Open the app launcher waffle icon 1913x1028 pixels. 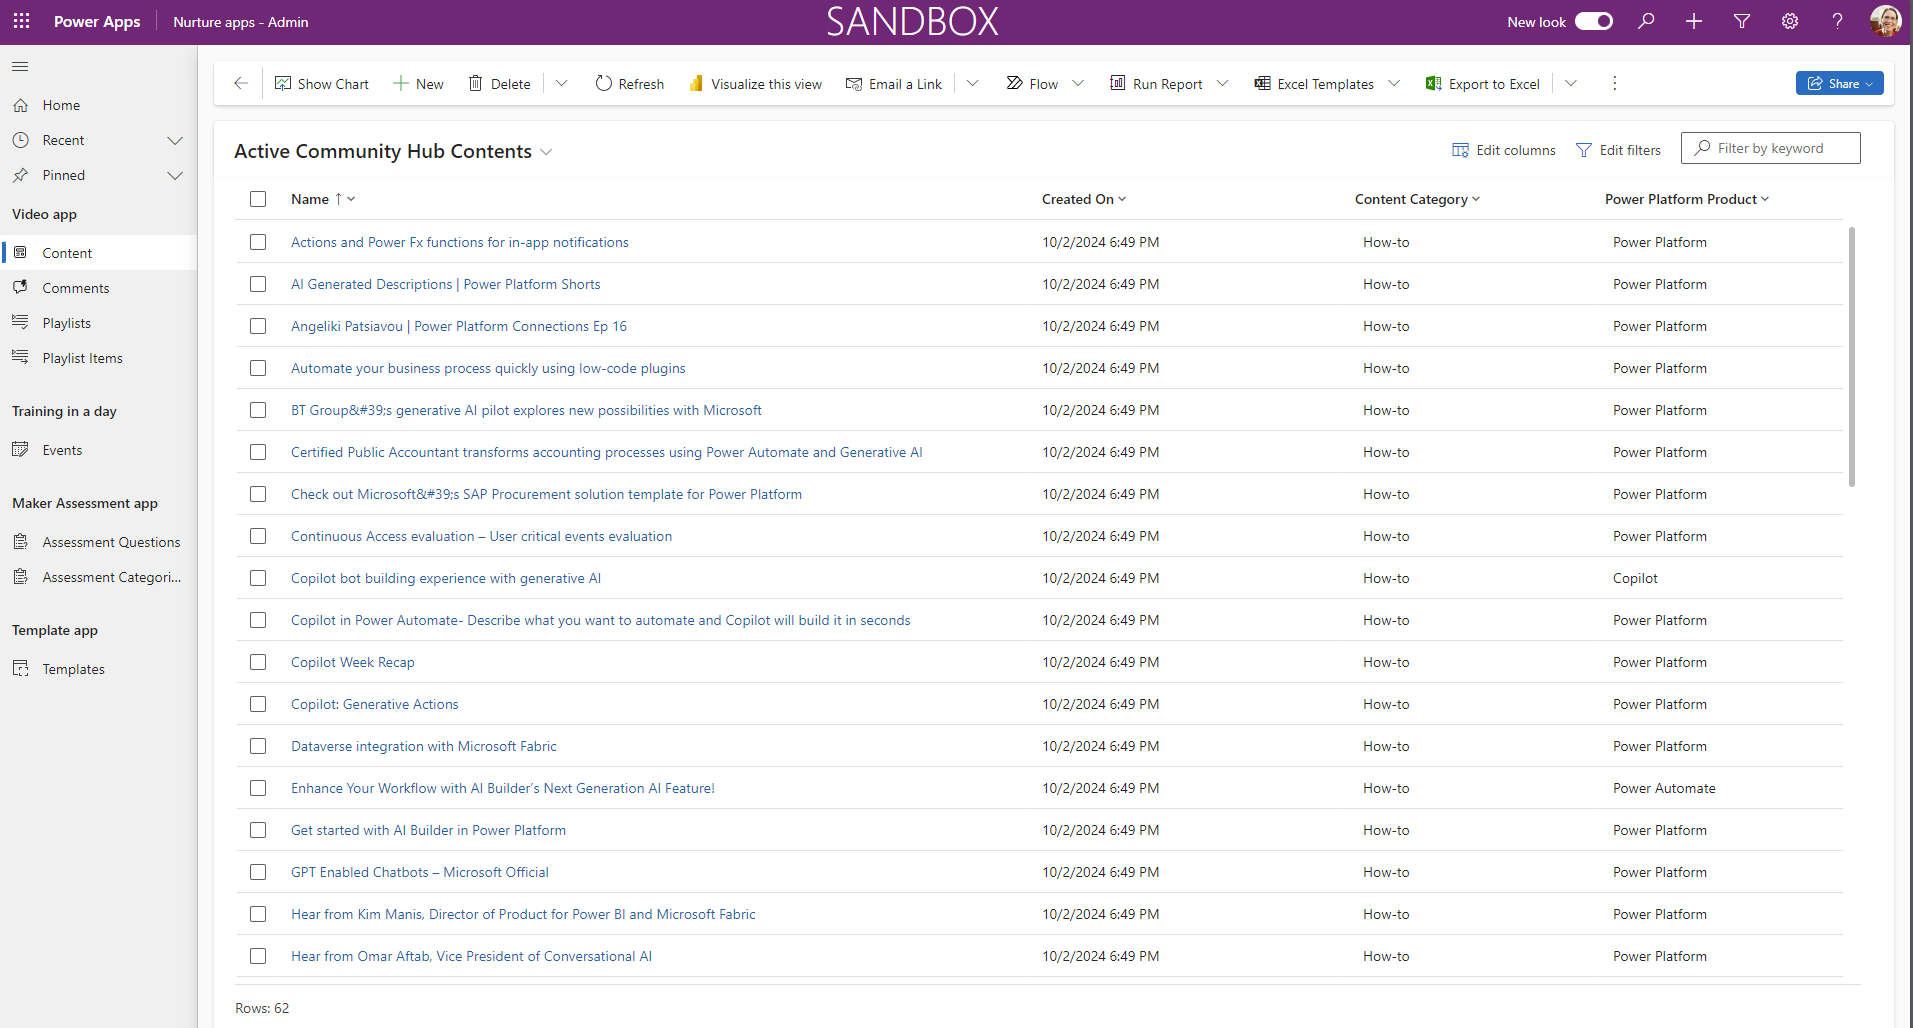[x=22, y=21]
